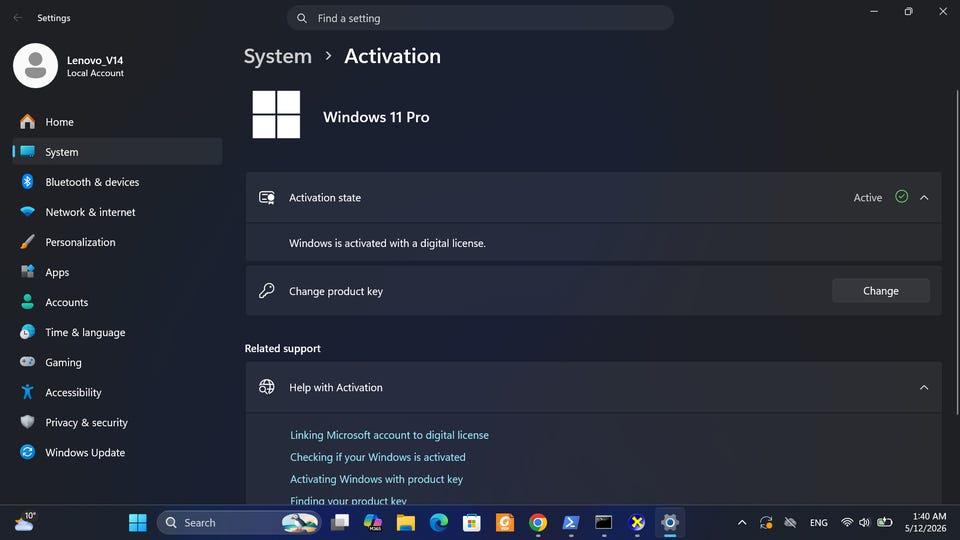Launch Microsoft 365 Copilot from taskbar

click(x=373, y=523)
